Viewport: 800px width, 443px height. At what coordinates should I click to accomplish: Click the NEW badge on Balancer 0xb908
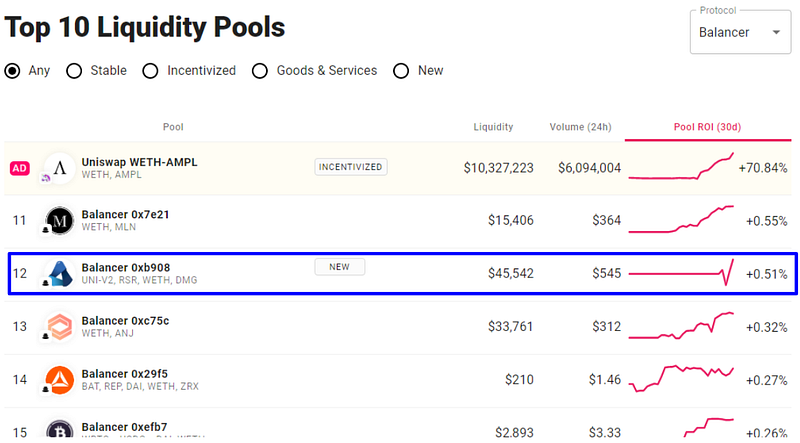coord(340,267)
